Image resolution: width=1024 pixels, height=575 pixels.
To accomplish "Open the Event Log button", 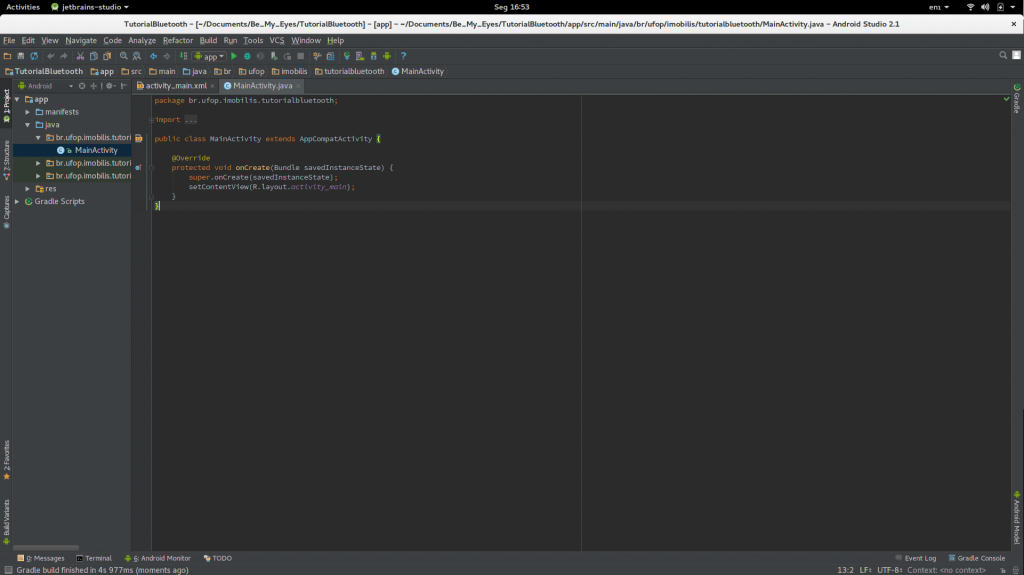I will pyautogui.click(x=916, y=558).
